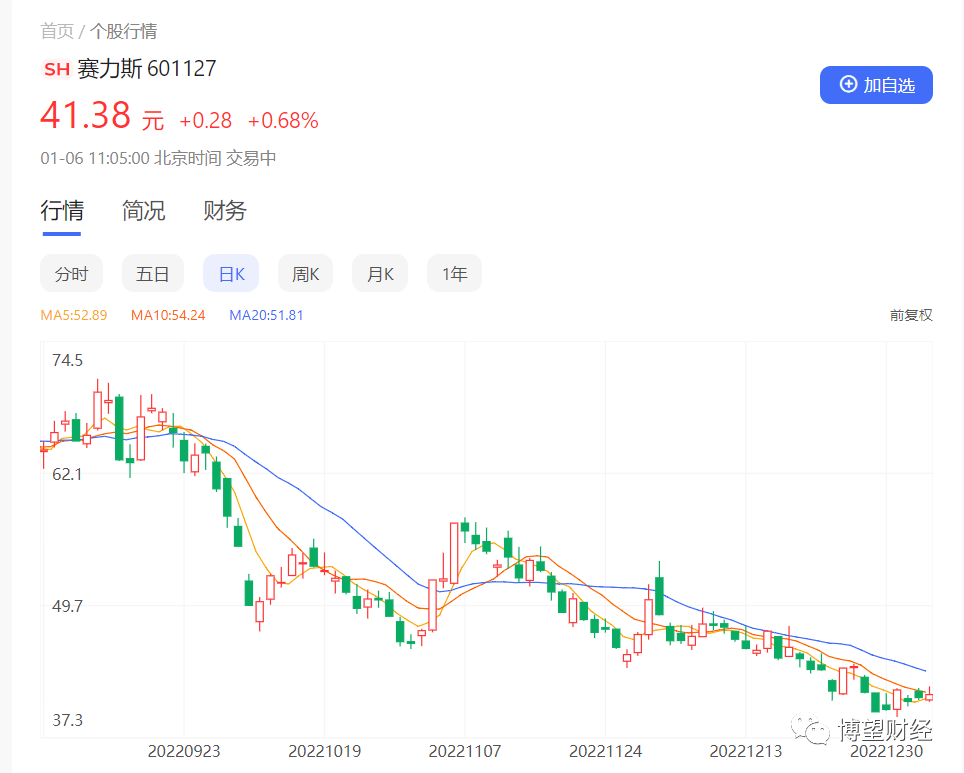Switch to the 行情 tab

click(x=62, y=210)
